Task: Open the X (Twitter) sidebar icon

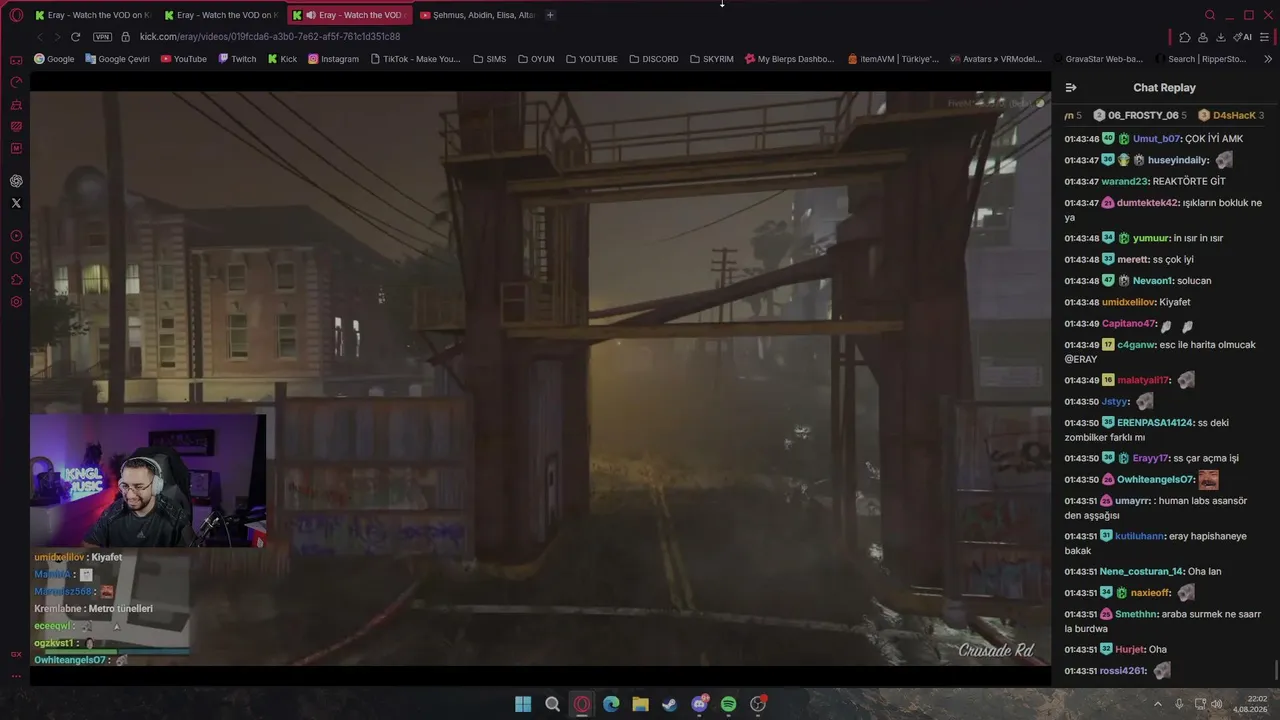Action: coord(16,203)
